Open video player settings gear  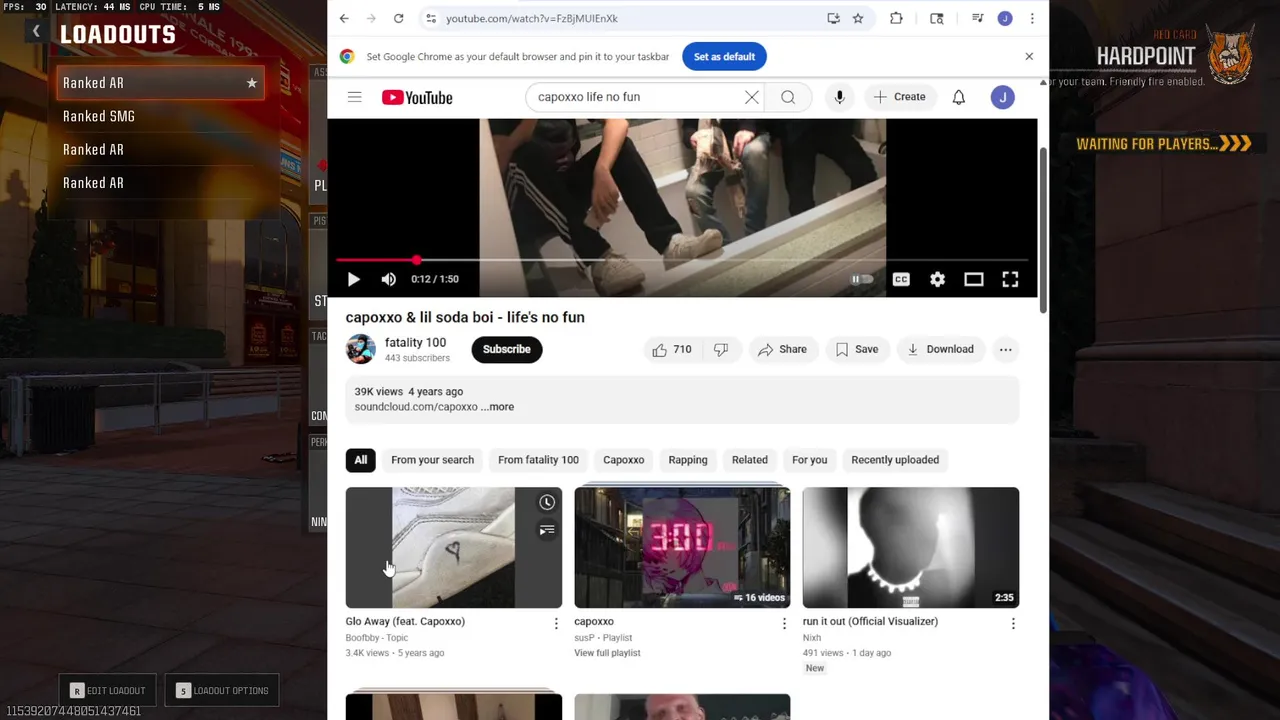tap(937, 279)
